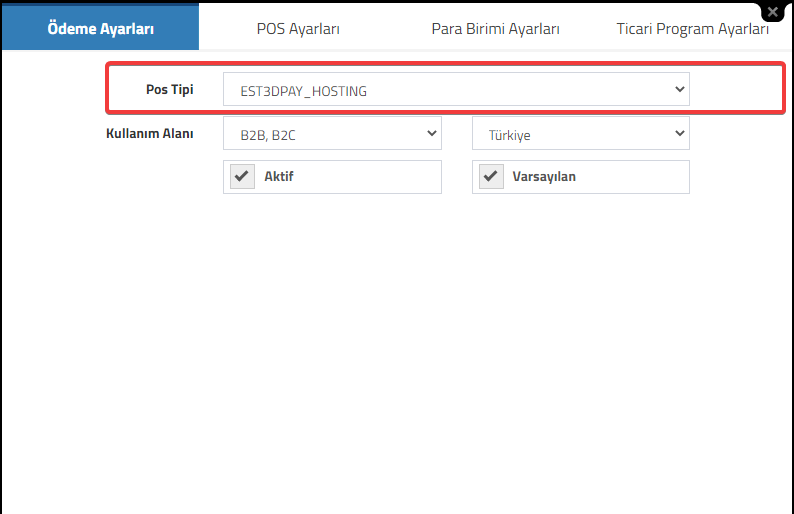
Task: Uncheck the Aktif checkbox
Action: click(x=242, y=176)
